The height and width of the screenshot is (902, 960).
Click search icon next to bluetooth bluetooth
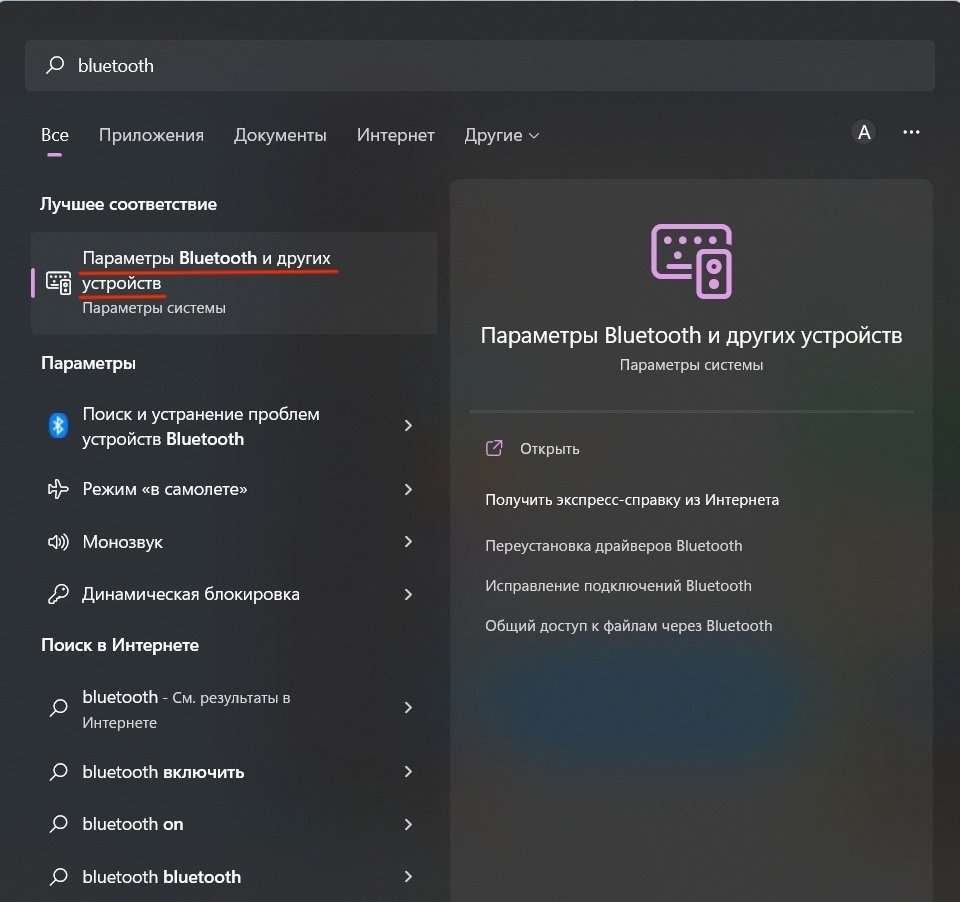click(x=58, y=876)
